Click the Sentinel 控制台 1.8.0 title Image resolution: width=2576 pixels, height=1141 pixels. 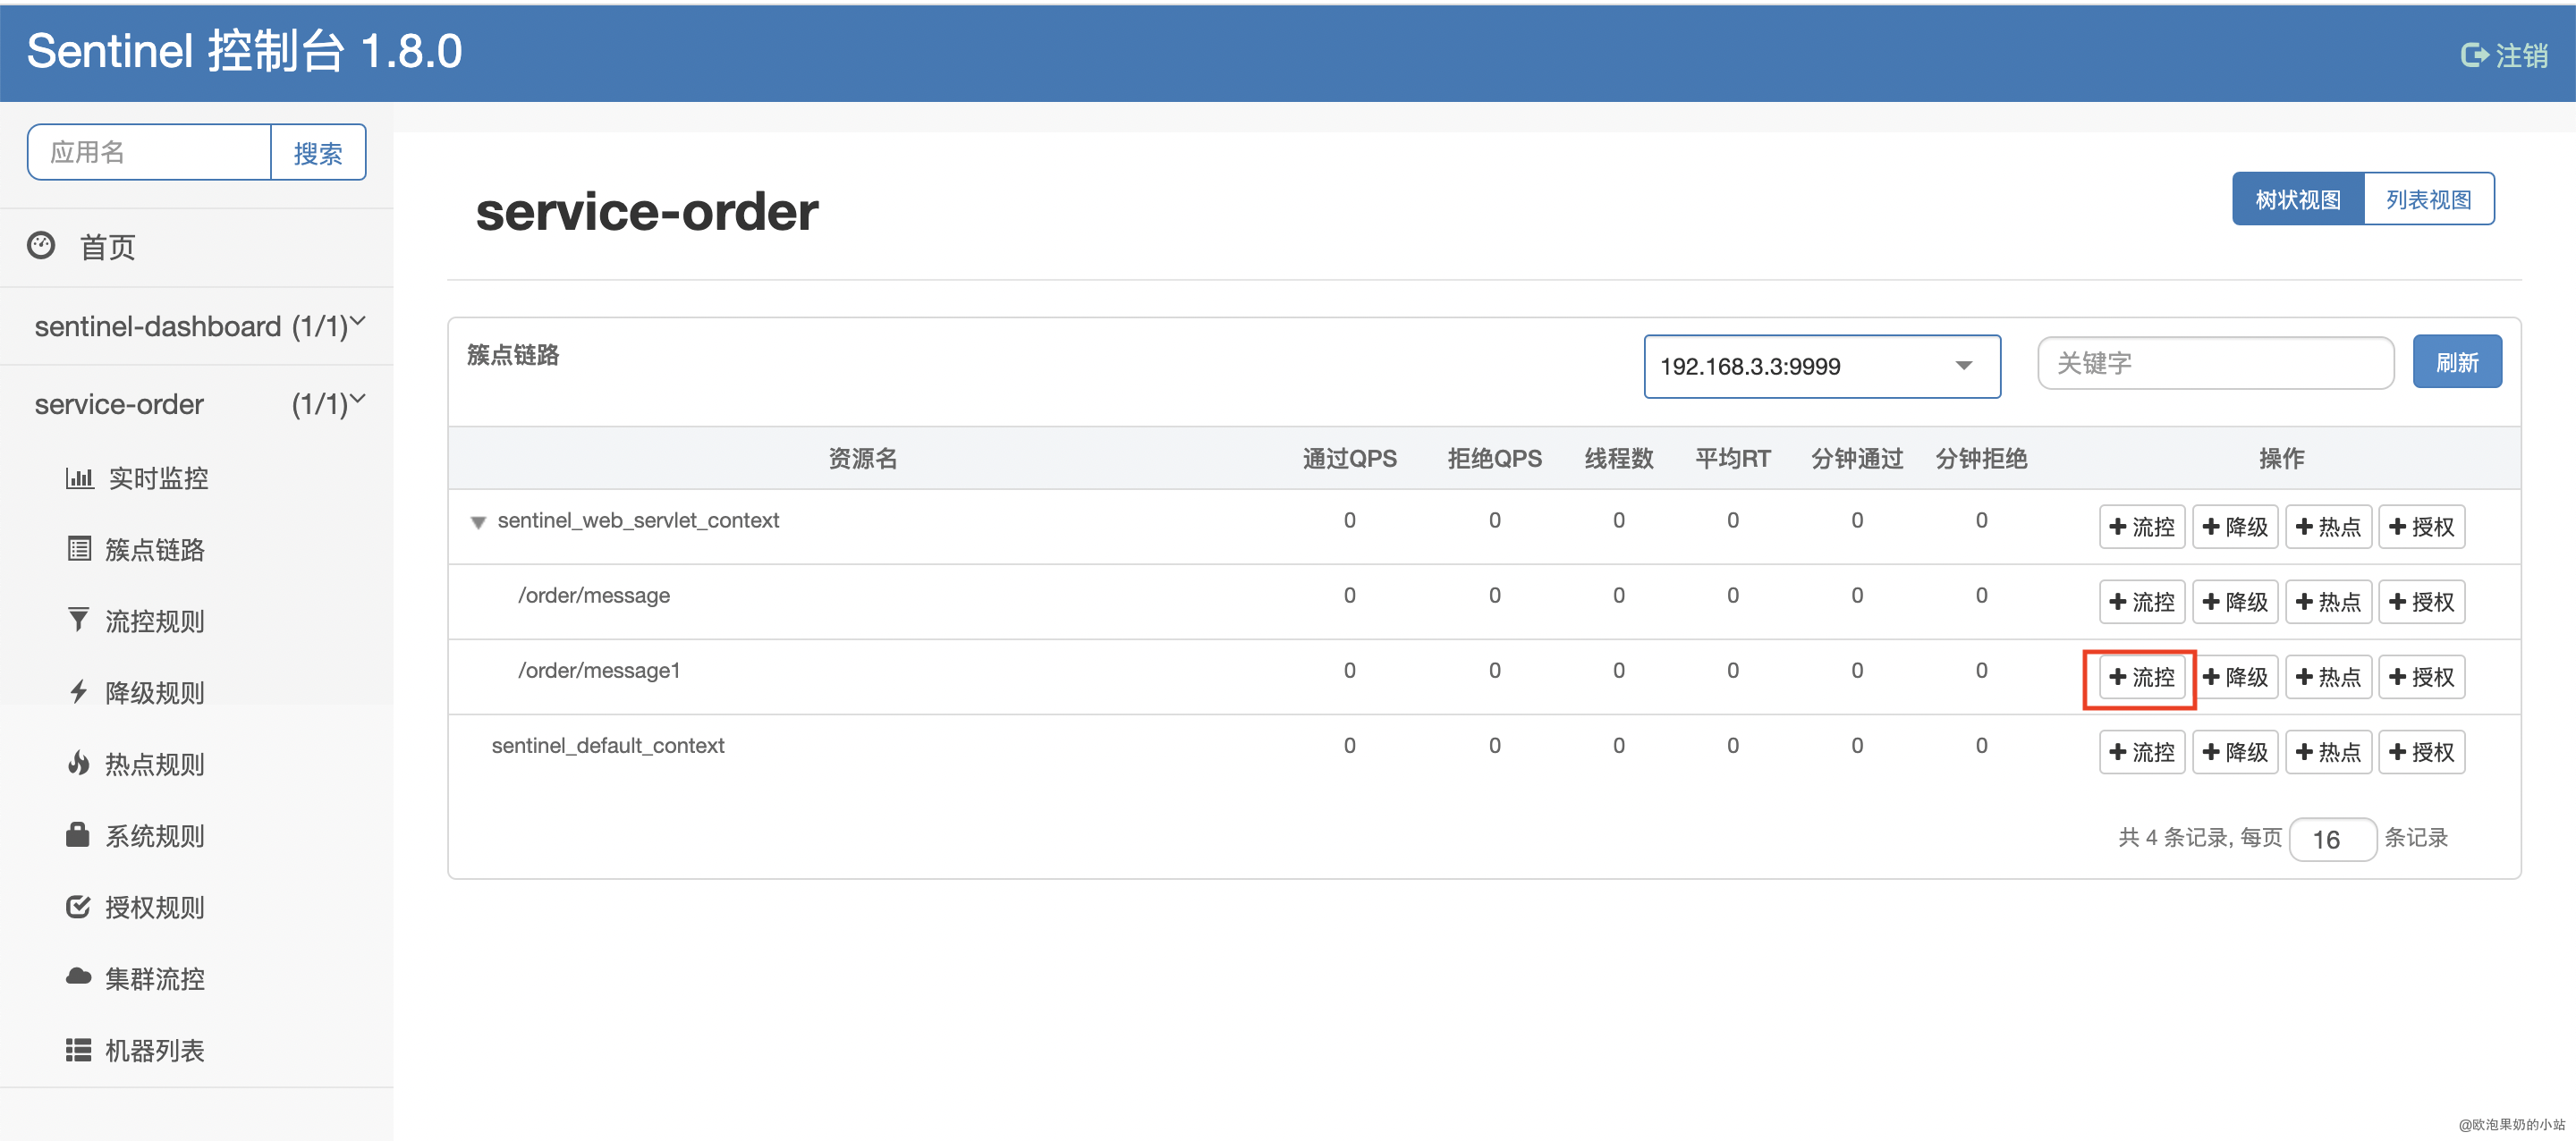(244, 51)
